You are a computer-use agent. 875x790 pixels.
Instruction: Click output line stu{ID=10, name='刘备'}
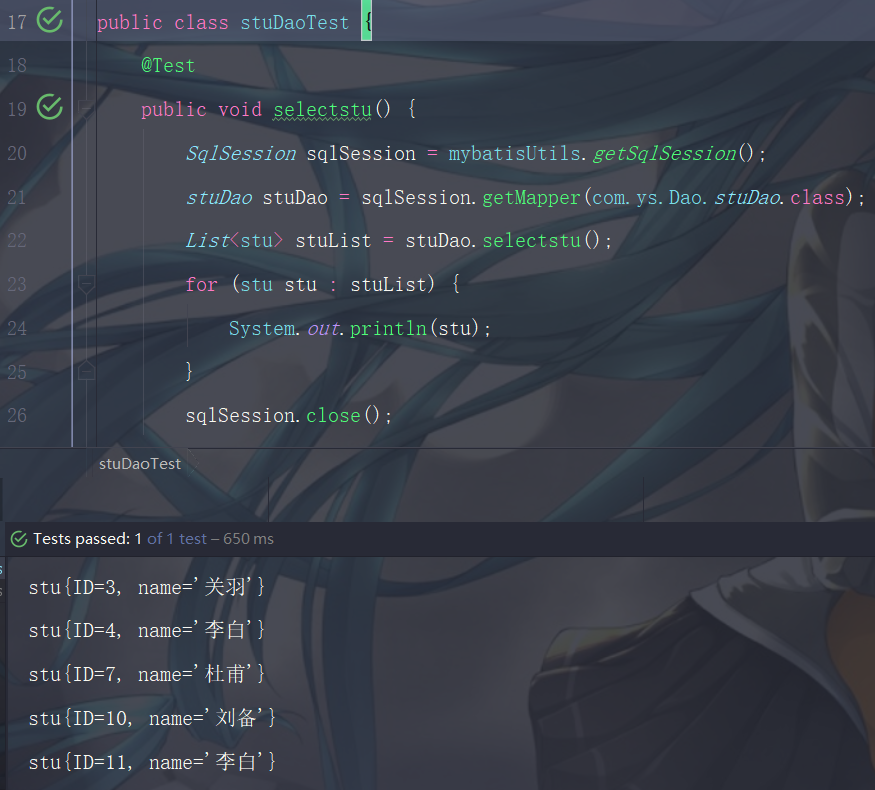[152, 718]
